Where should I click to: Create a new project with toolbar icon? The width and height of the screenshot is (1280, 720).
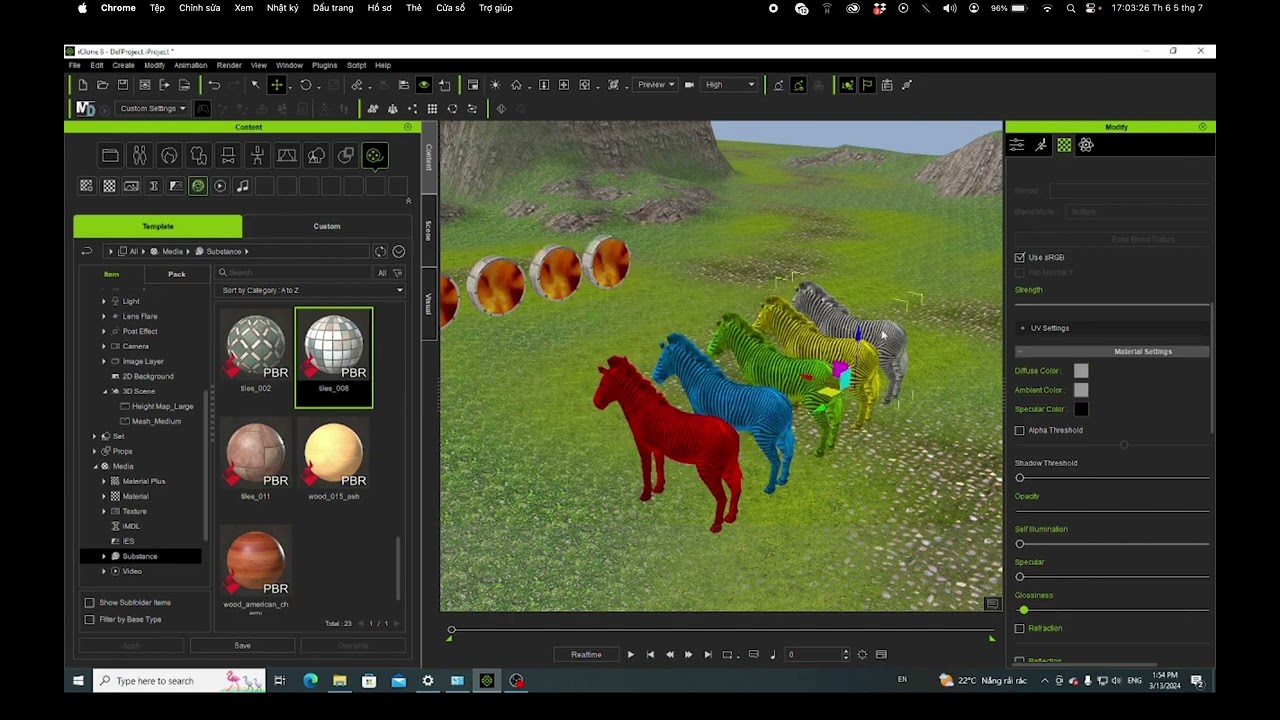83,85
